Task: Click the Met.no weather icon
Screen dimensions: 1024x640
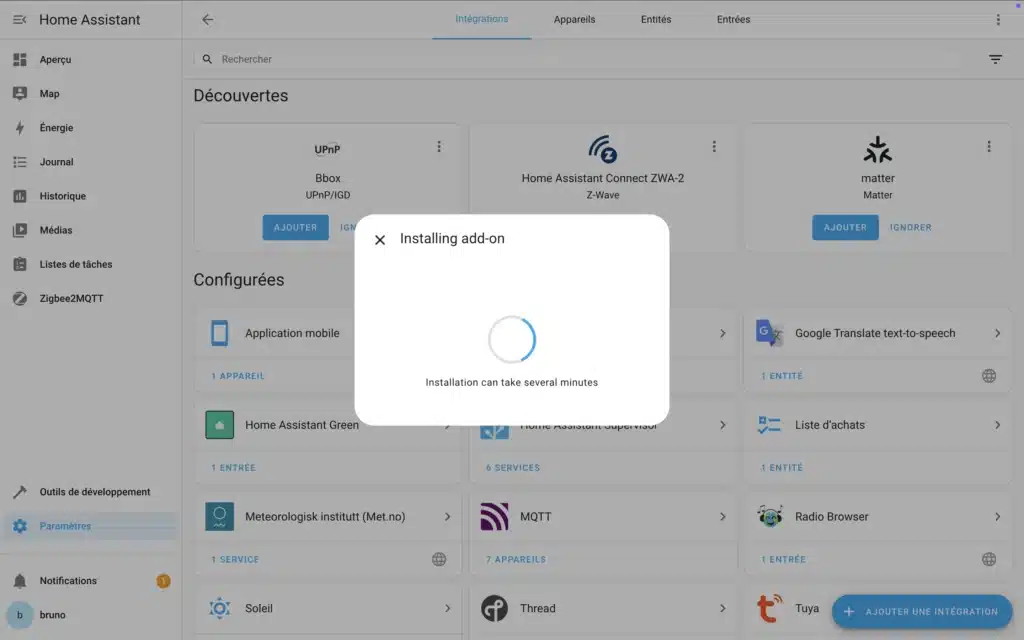Action: 219,517
